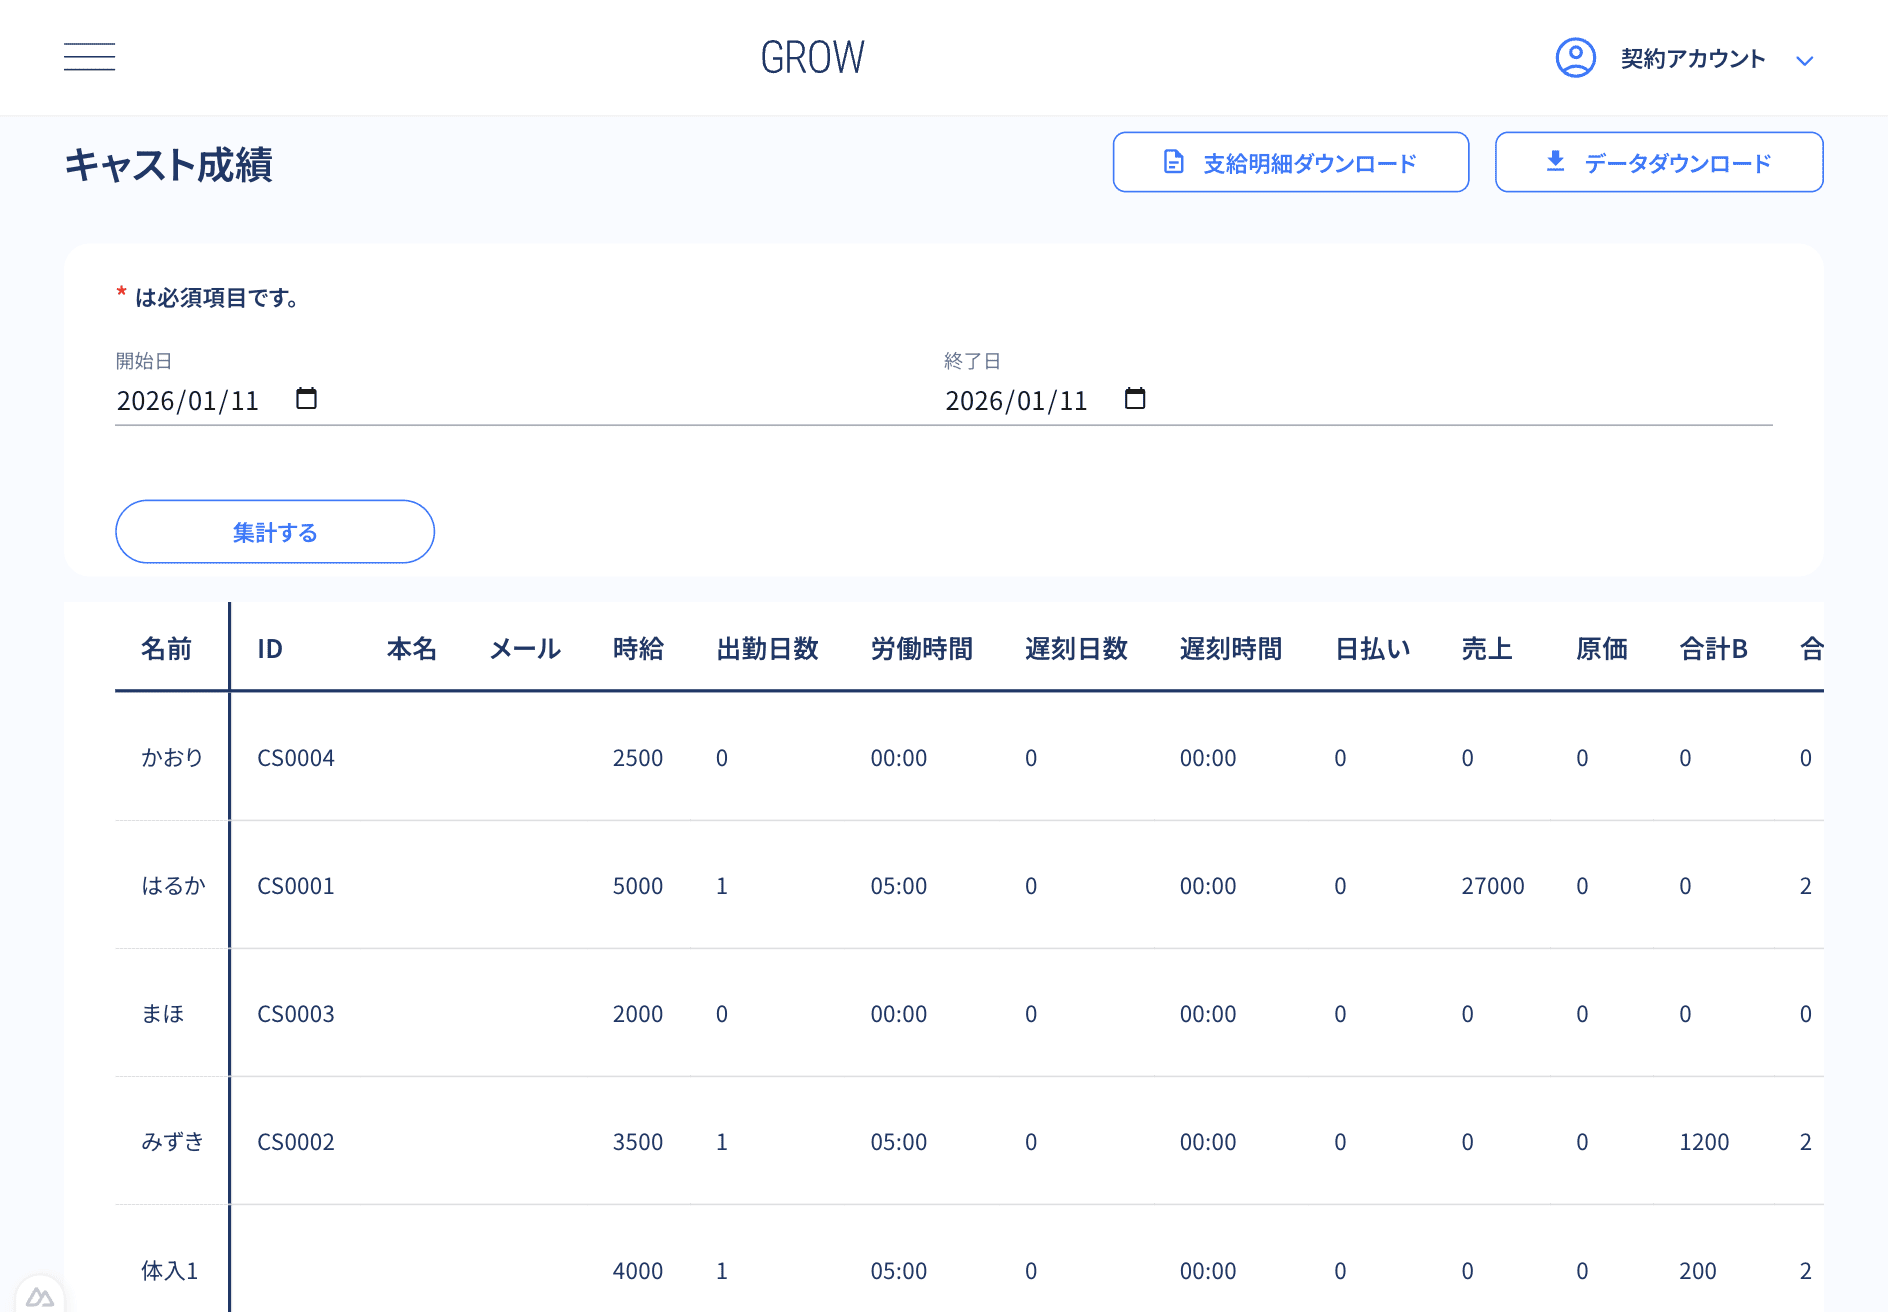Click the download arrow icon on データダウンロード
This screenshot has height=1312, width=1888.
tap(1555, 161)
